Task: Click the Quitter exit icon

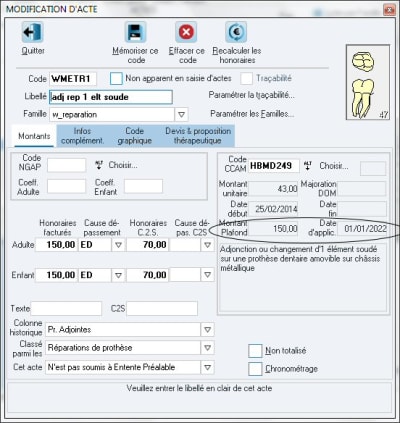Action: tap(32, 32)
